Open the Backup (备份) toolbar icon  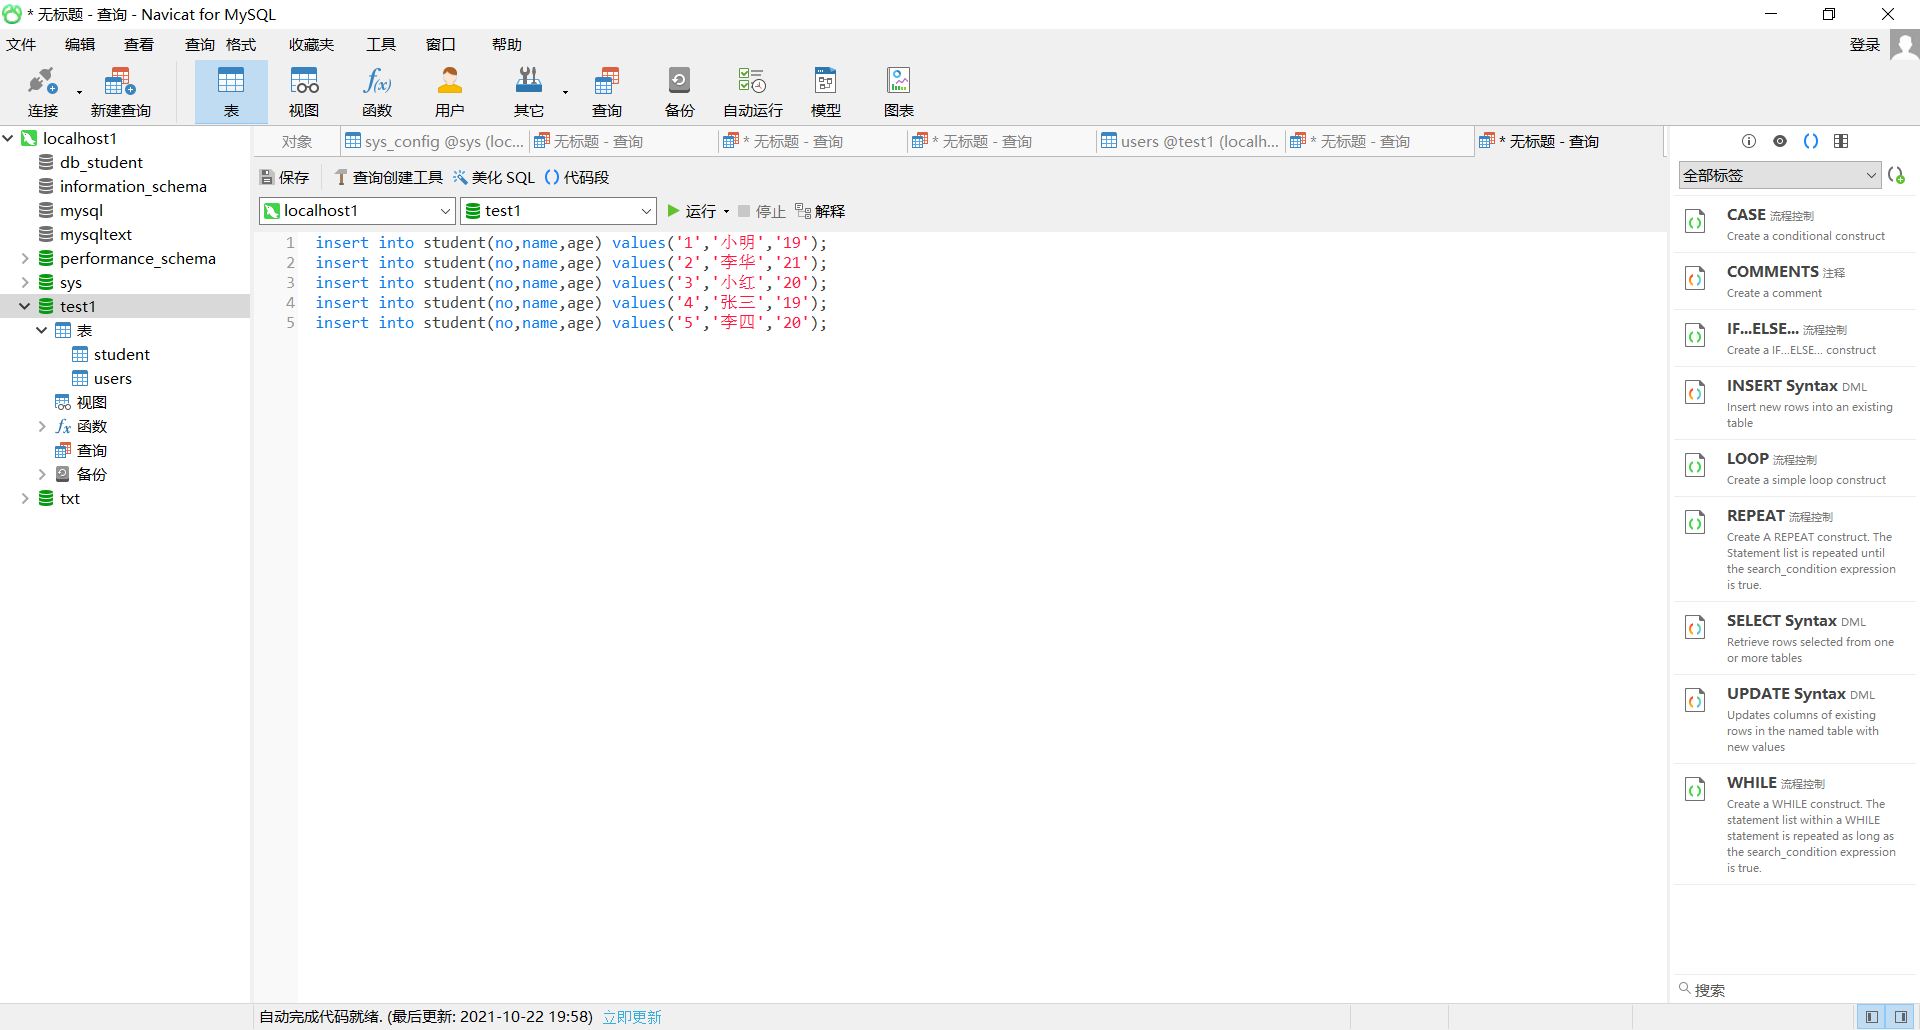tap(680, 92)
